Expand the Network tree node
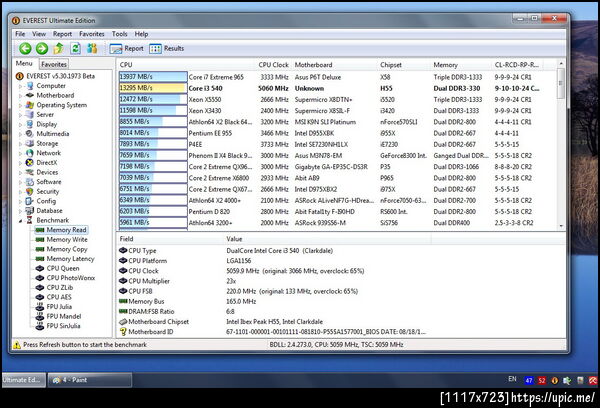 click(21, 153)
